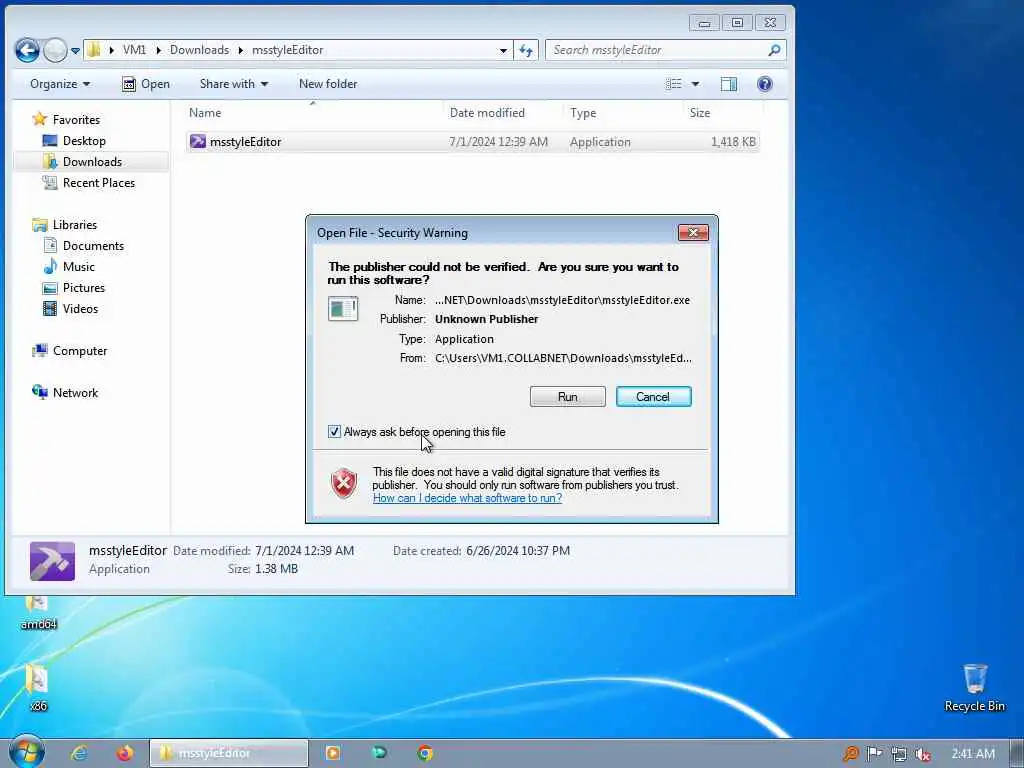Screen dimensions: 1024x768
Task: Click the folder icon in the address bar
Action: [x=94, y=50]
